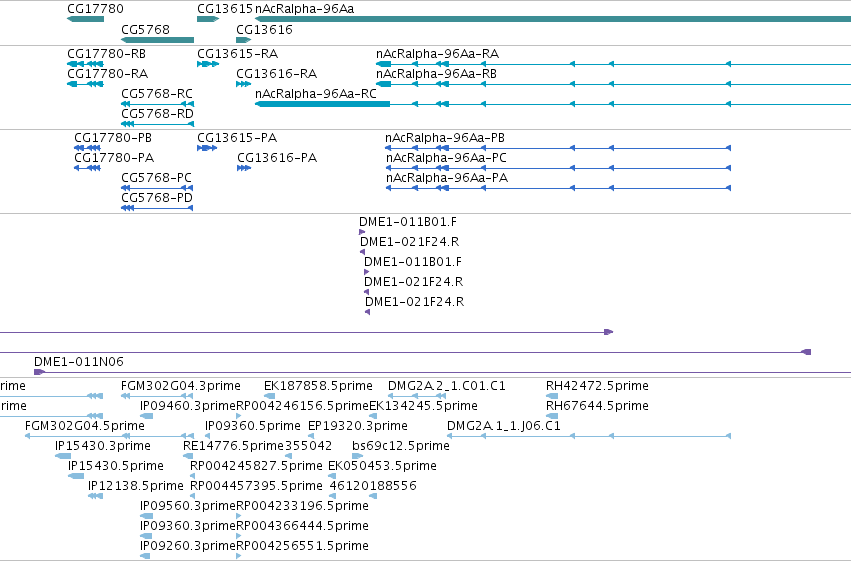
Task: Select transcript CG17780-RB
Action: point(106,54)
